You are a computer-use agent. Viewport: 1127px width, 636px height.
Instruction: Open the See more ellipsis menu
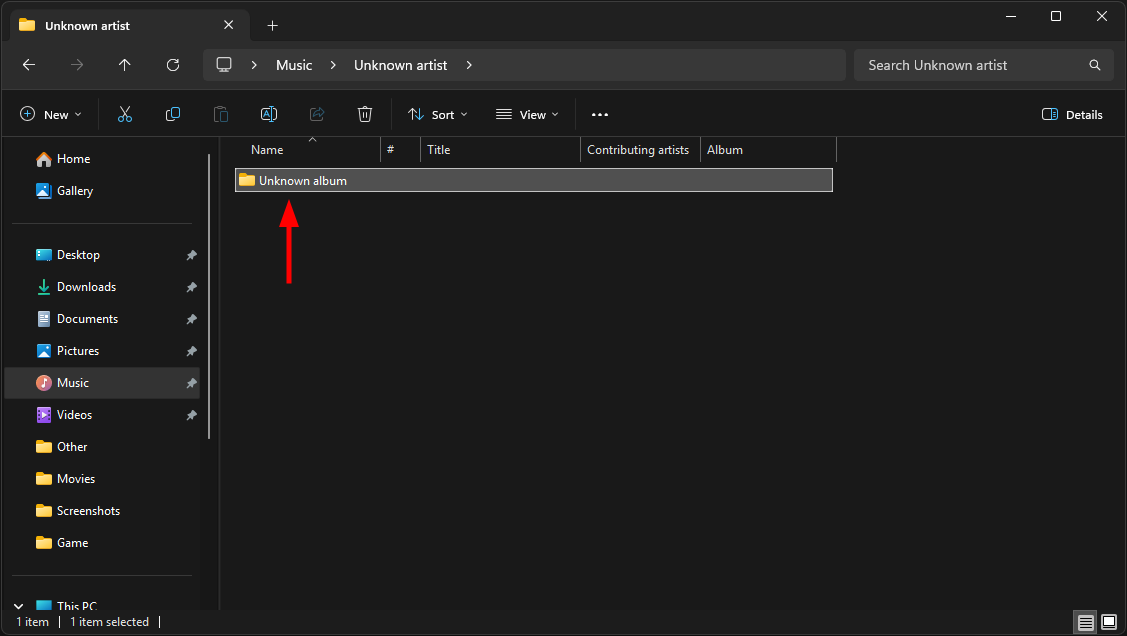pyautogui.click(x=600, y=115)
